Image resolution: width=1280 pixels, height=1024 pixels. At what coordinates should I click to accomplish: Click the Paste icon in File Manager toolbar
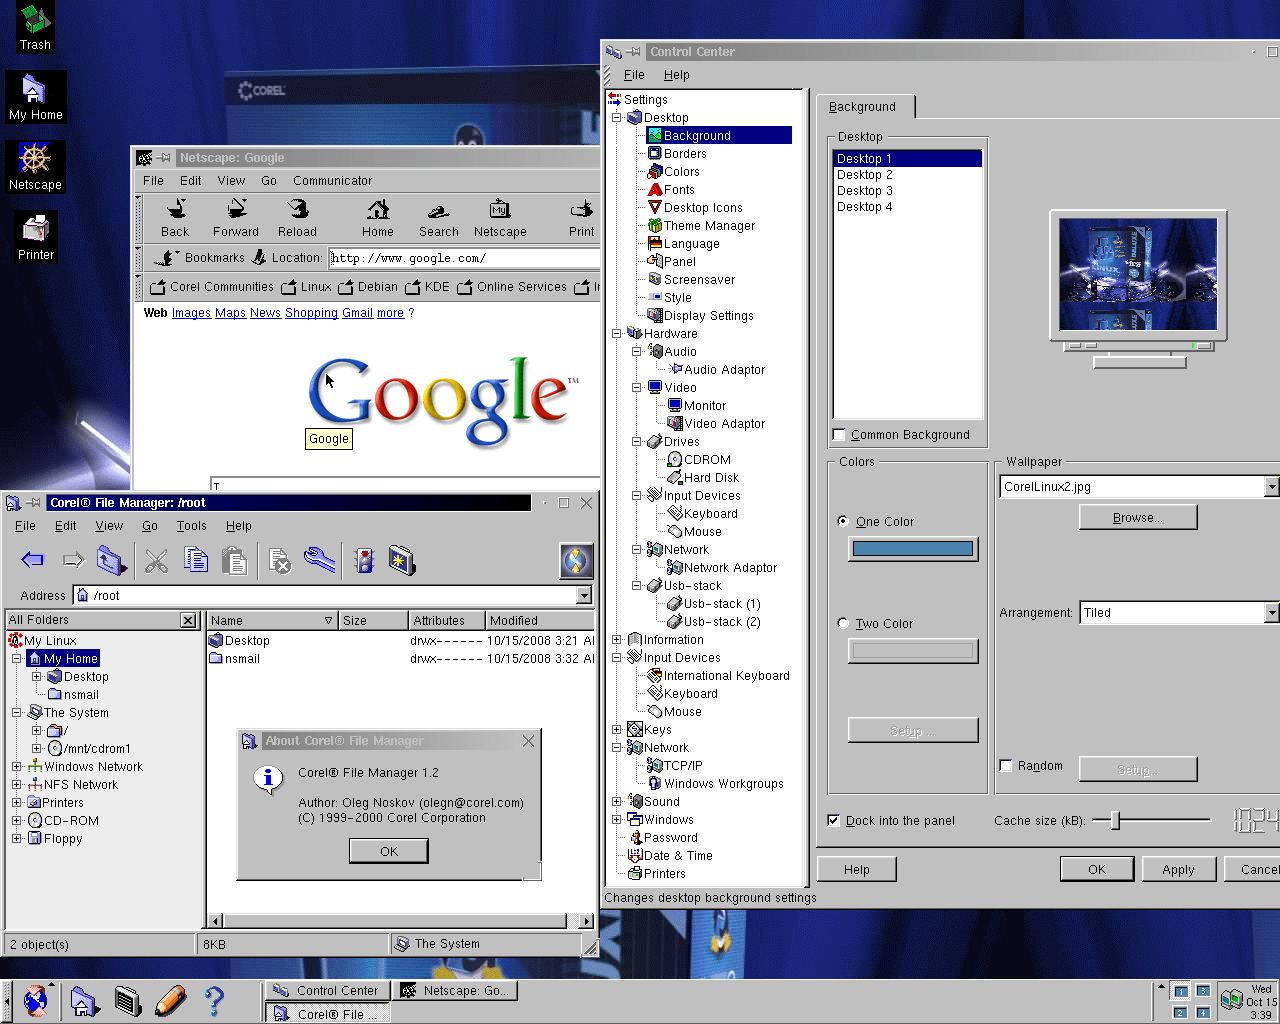point(235,560)
